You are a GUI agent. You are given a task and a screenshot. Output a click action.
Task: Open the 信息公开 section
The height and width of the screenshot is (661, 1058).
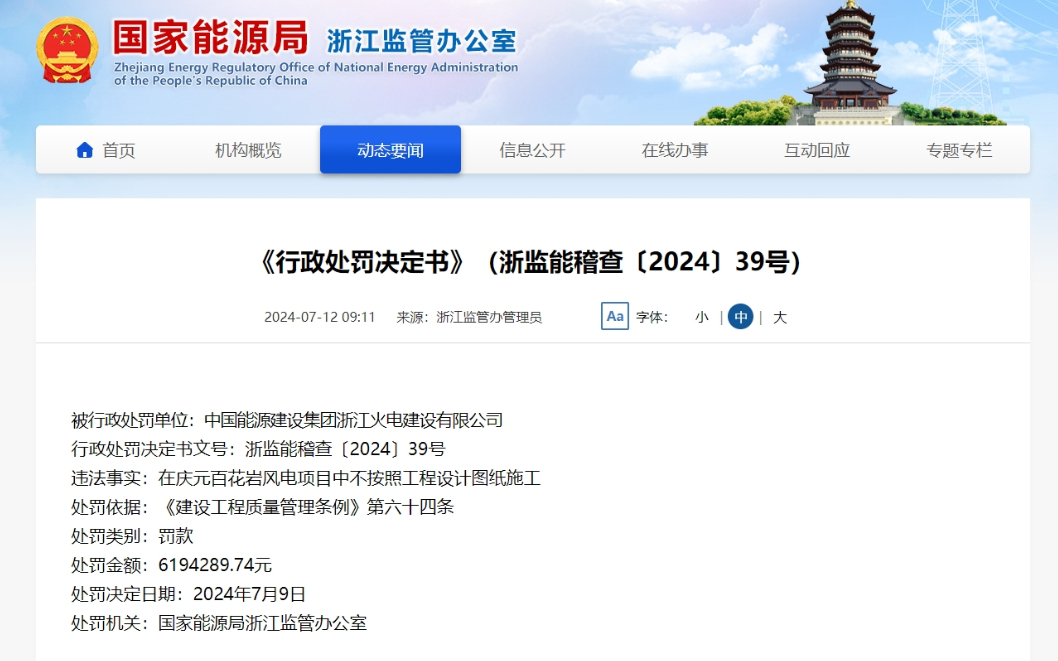pos(532,150)
